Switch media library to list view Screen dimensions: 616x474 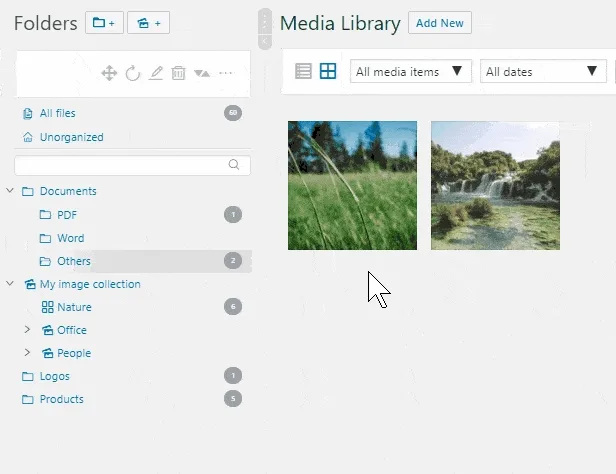point(304,71)
